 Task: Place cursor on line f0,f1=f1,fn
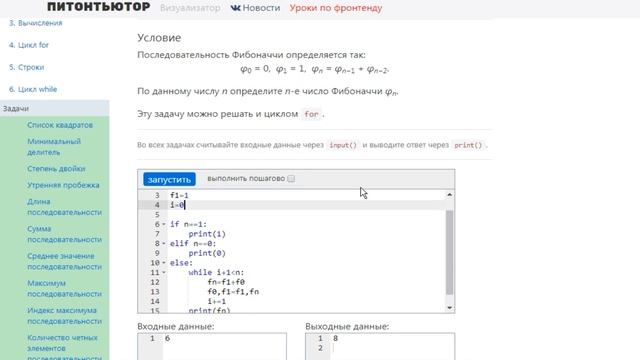click(233, 291)
